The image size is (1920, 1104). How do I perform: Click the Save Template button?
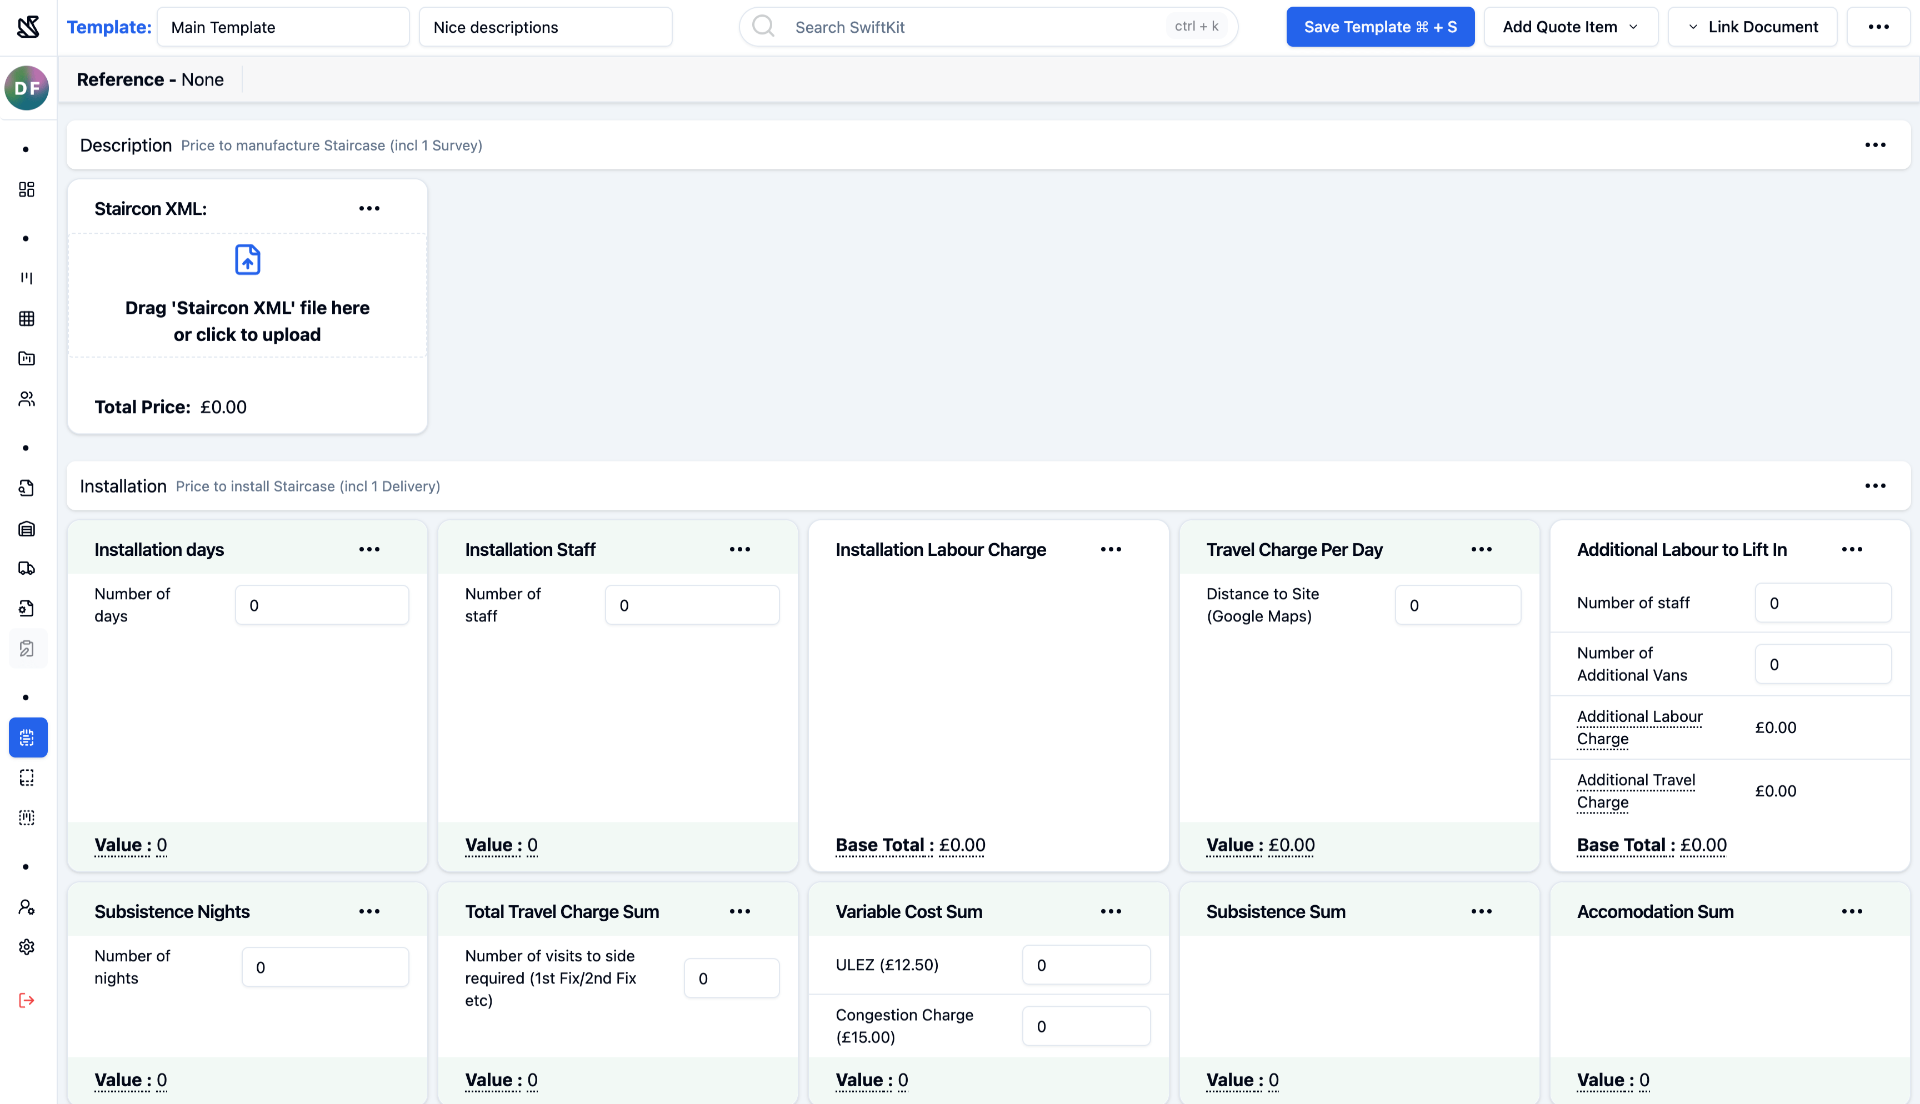click(1380, 27)
